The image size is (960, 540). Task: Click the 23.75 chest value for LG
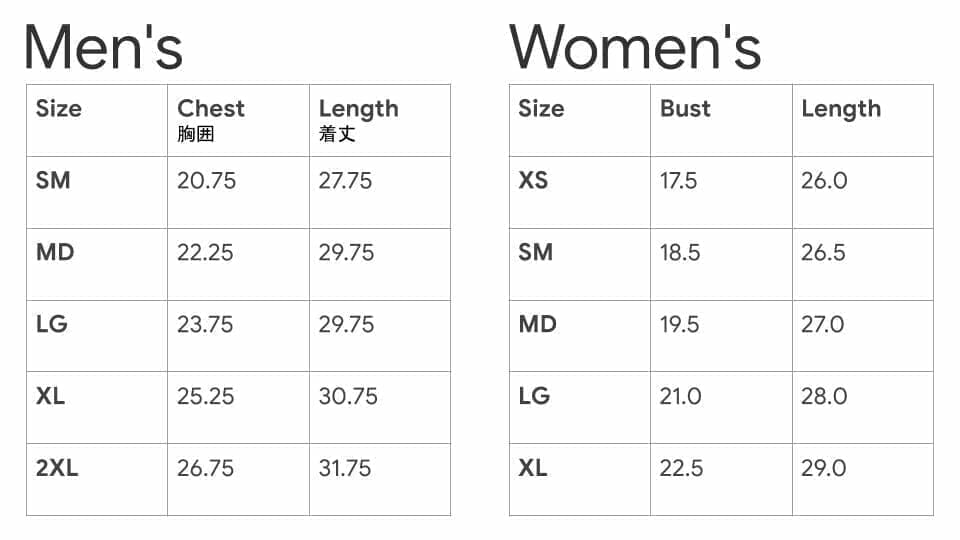[205, 324]
